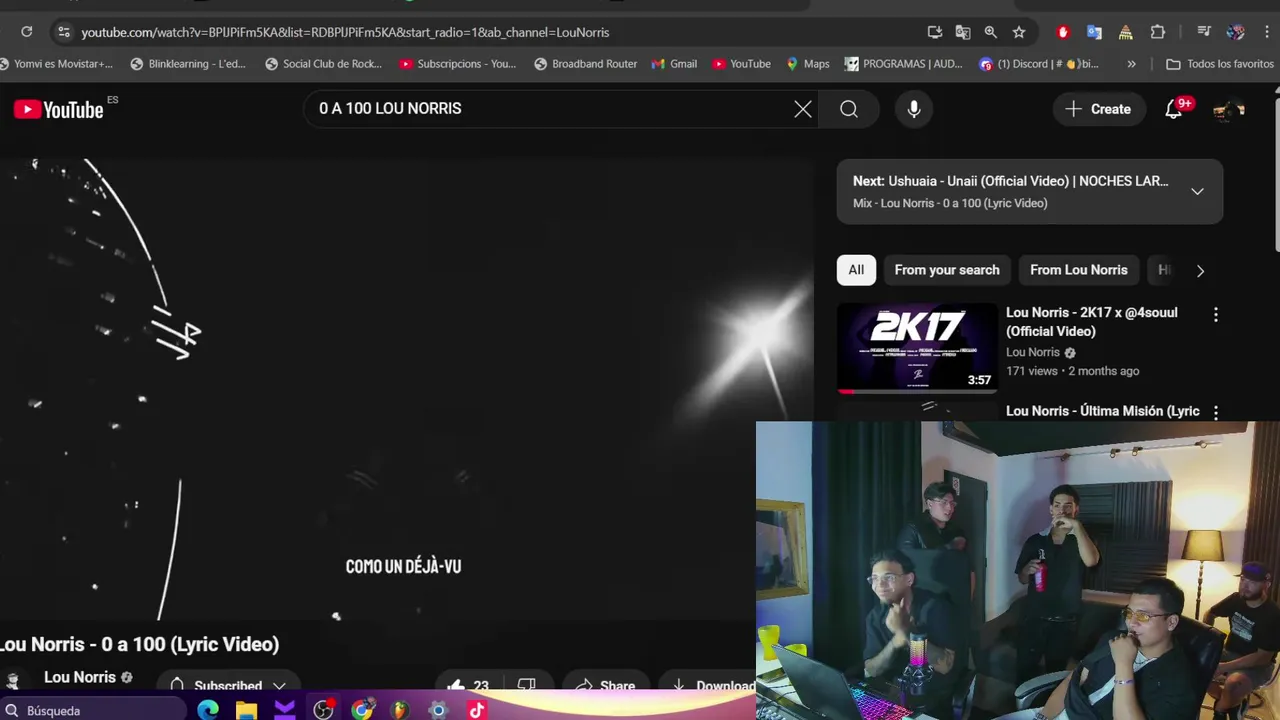Screen dimensions: 1280x720
Task: Open PROGRAMAS | AUD... bookmark
Action: click(904, 64)
